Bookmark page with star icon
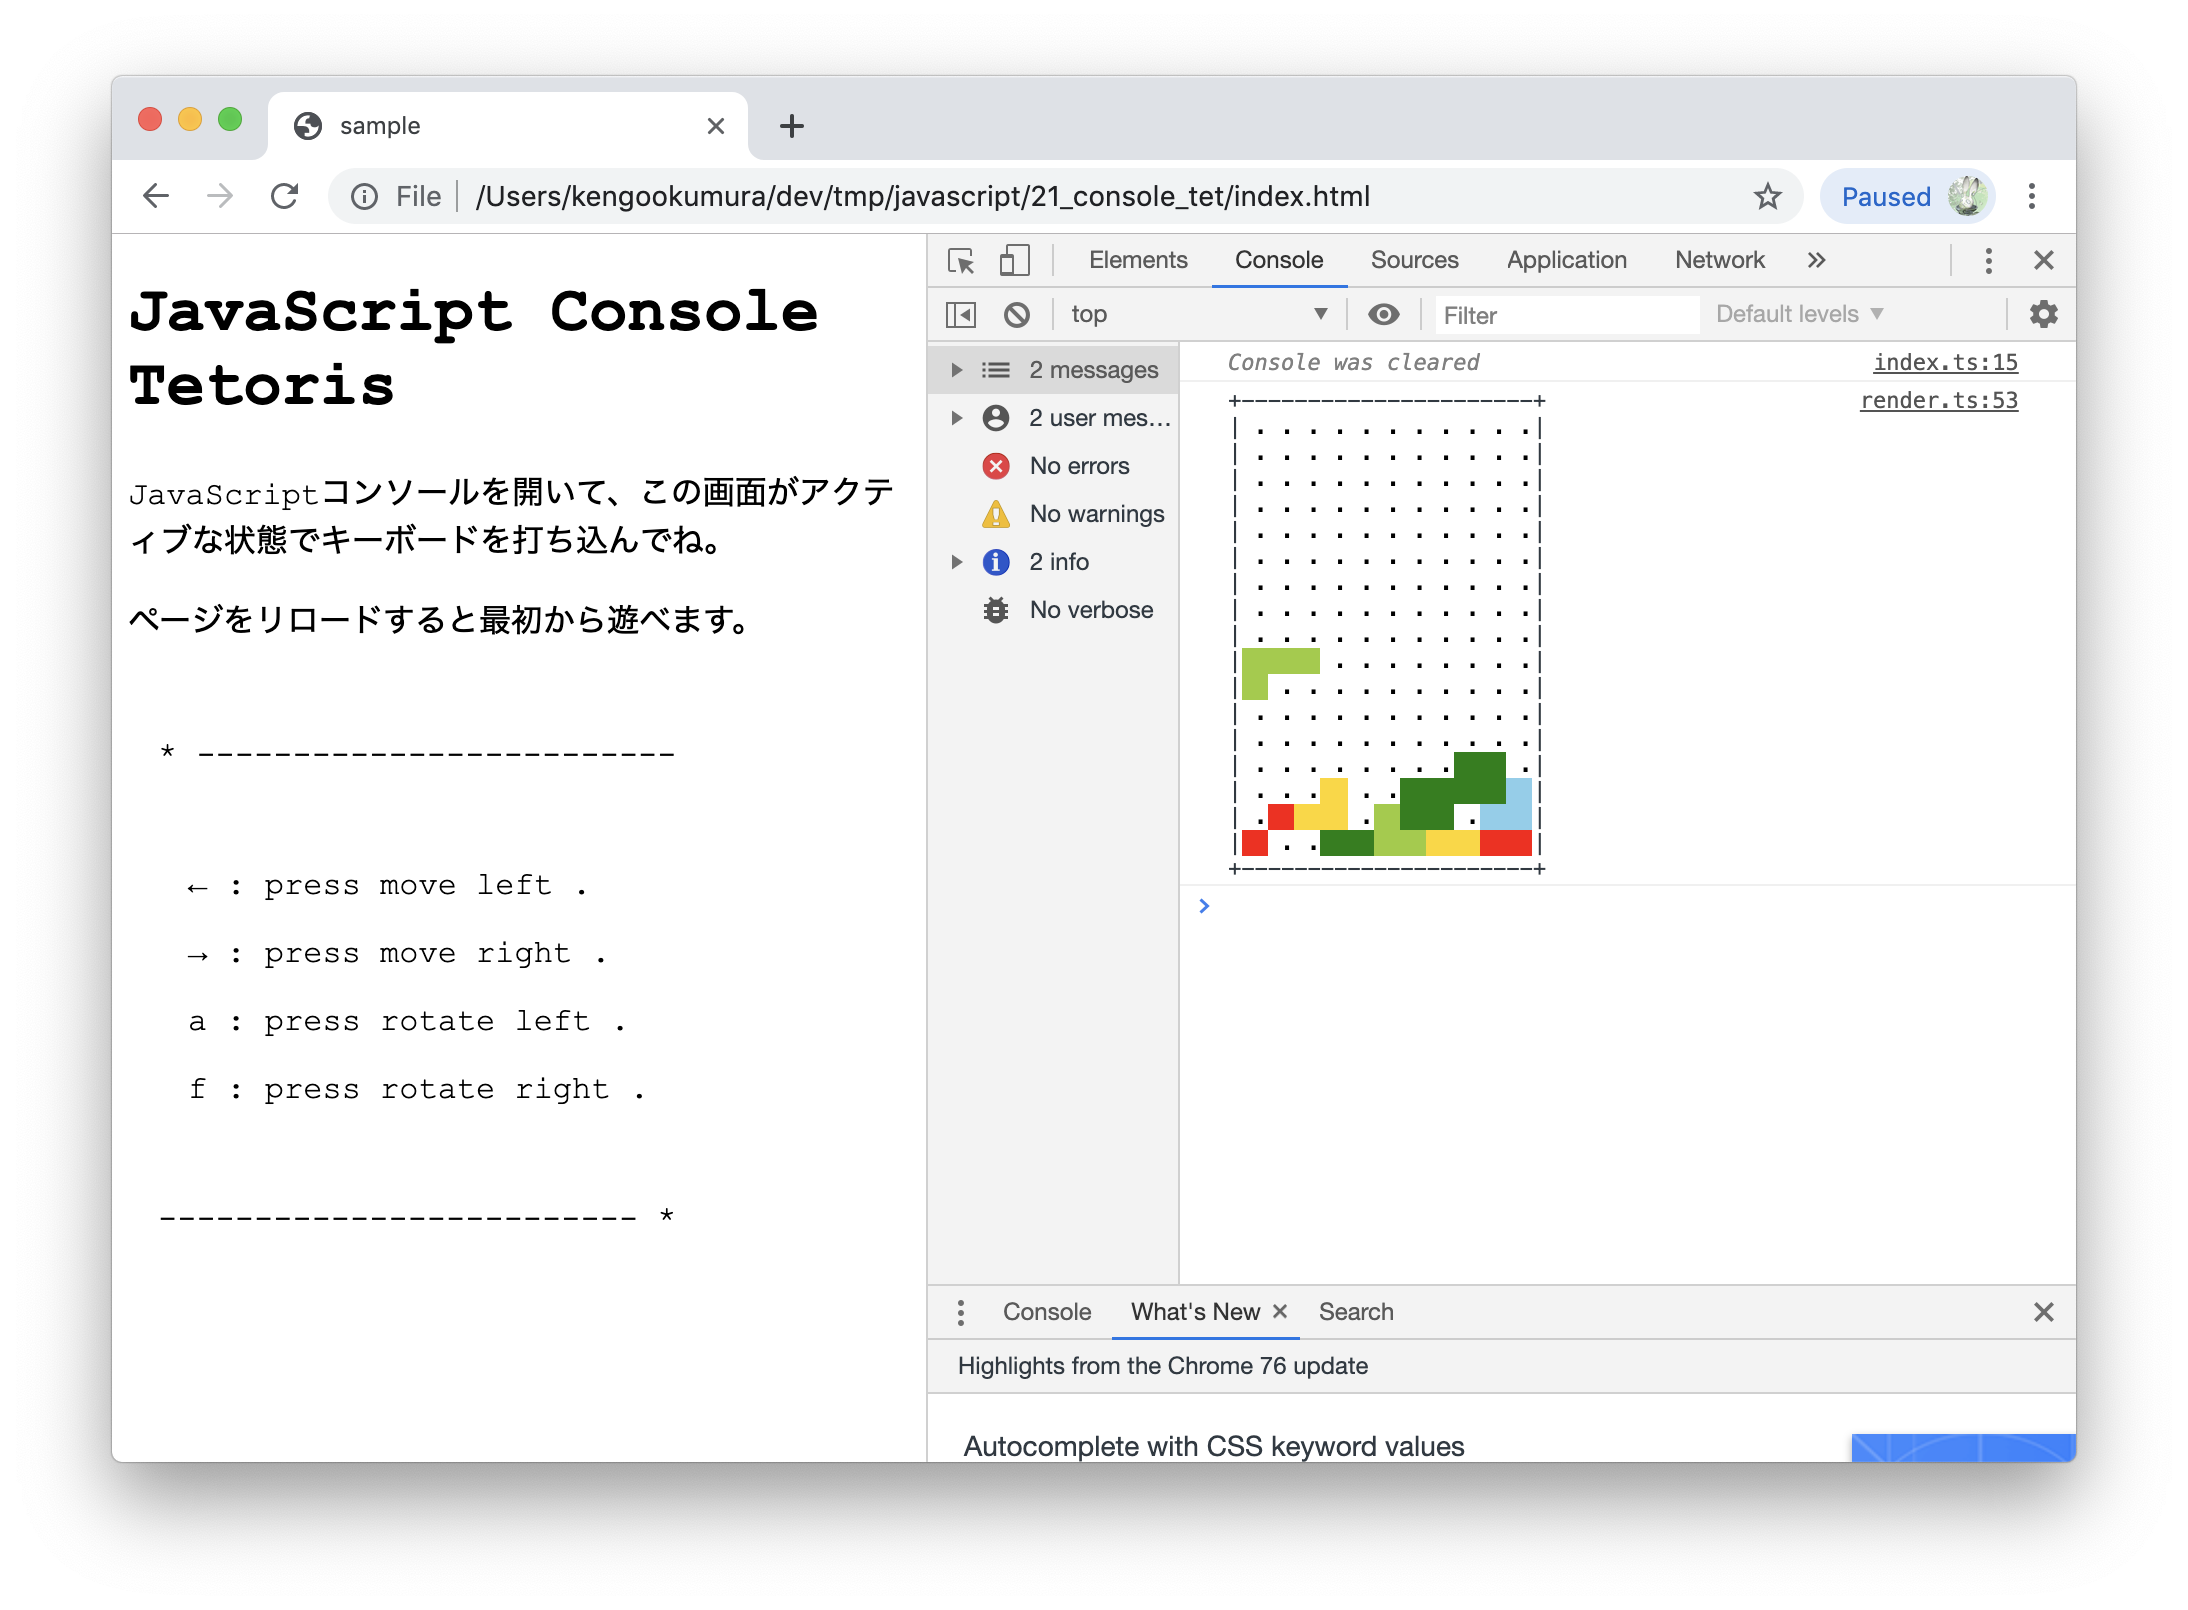Screen dimensions: 2188x1610 (x=1767, y=196)
